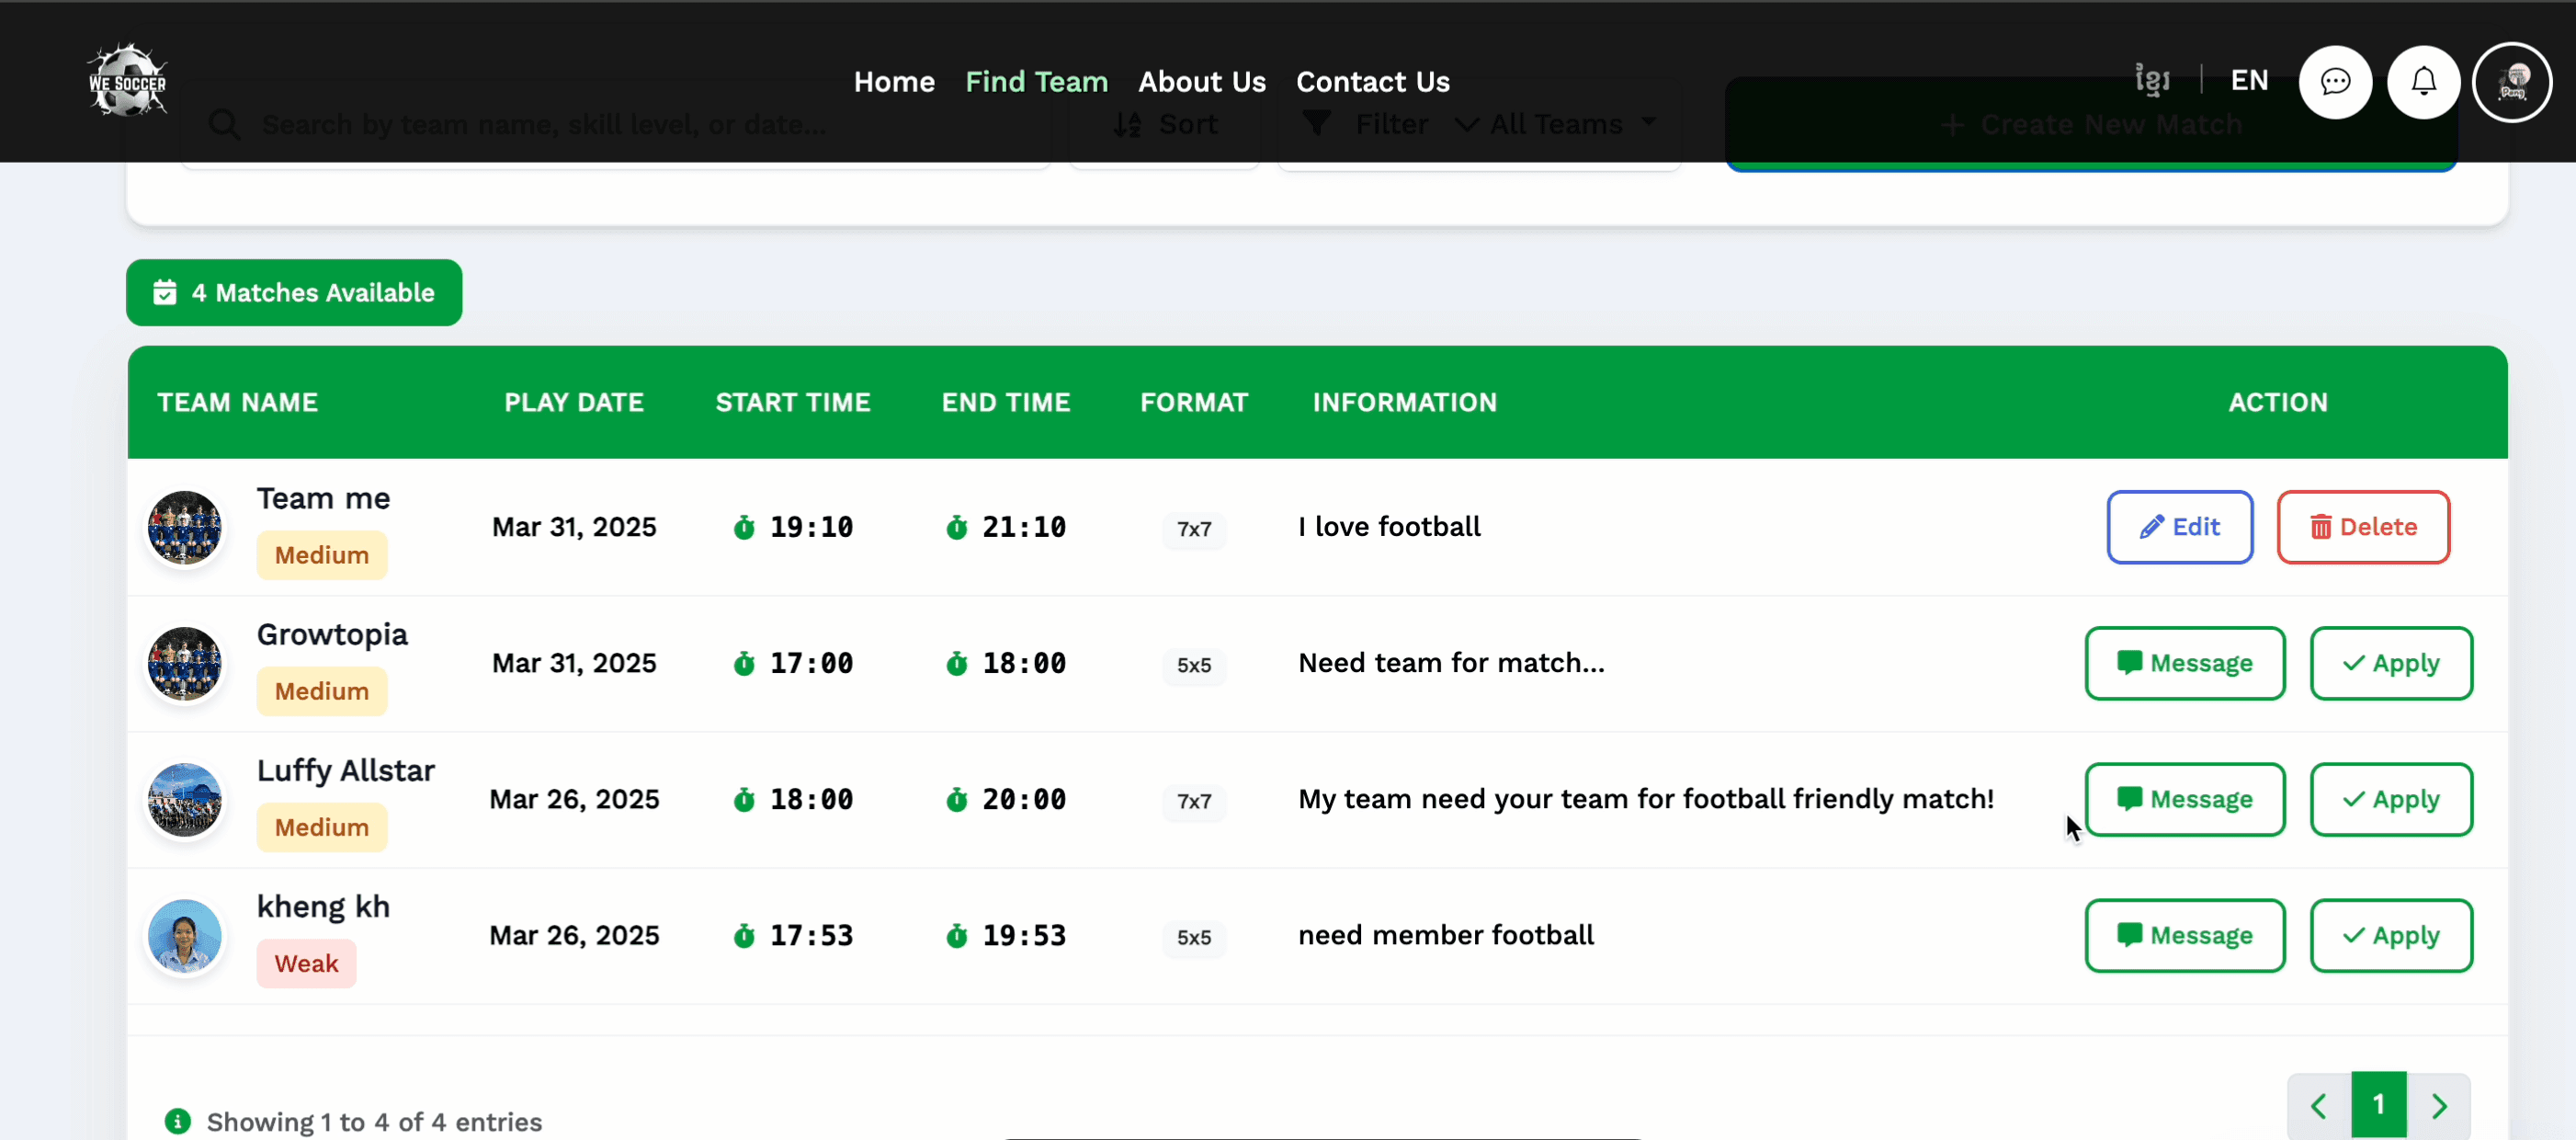Screen dimensions: 2576x1140
Task: Open the Find Team menu item
Action: (1036, 82)
